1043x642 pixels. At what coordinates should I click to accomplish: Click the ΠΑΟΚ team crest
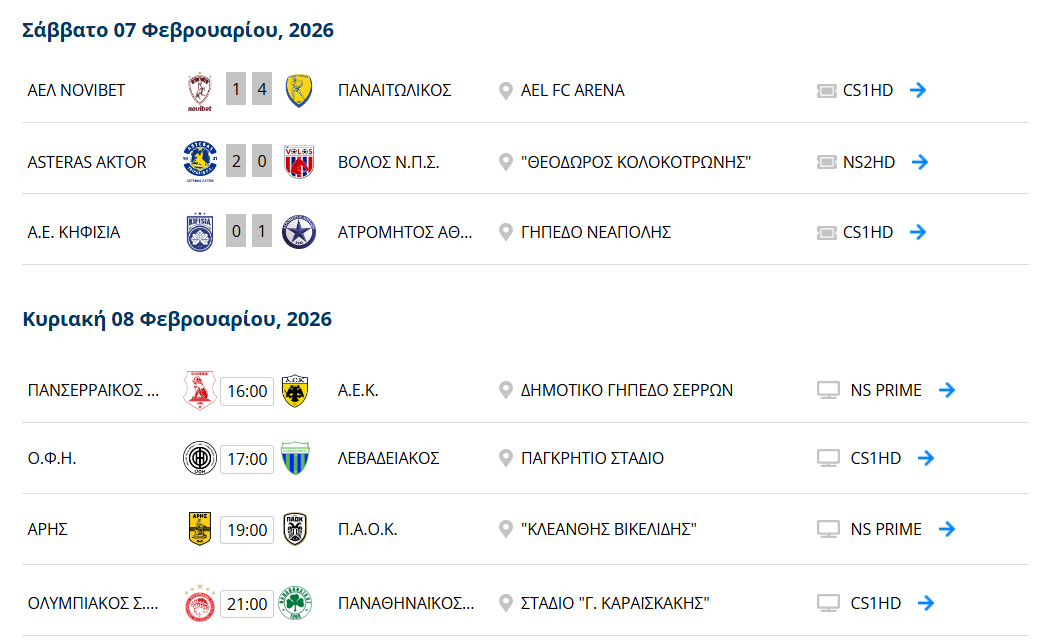click(295, 529)
